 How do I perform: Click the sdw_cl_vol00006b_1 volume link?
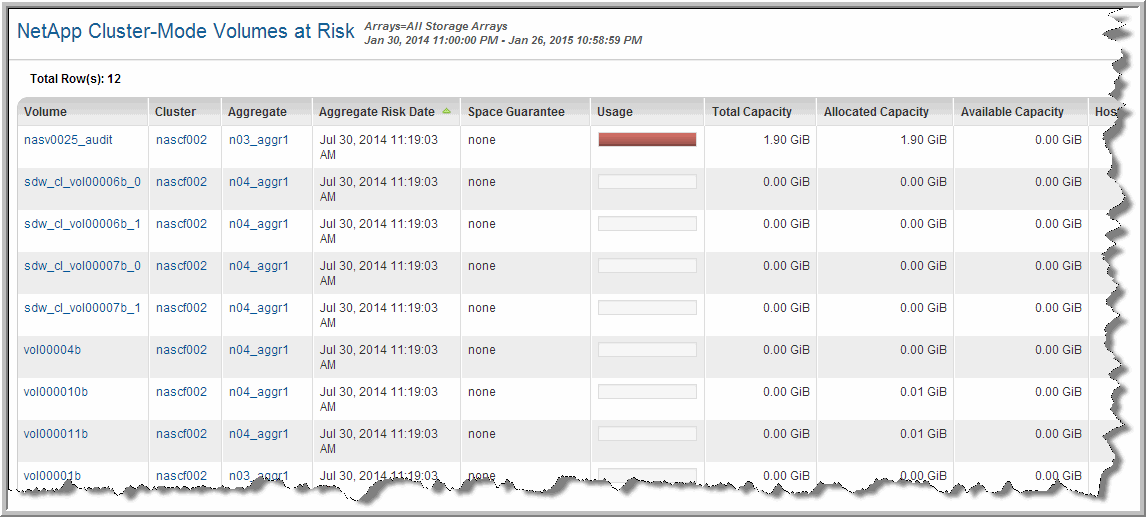click(82, 224)
